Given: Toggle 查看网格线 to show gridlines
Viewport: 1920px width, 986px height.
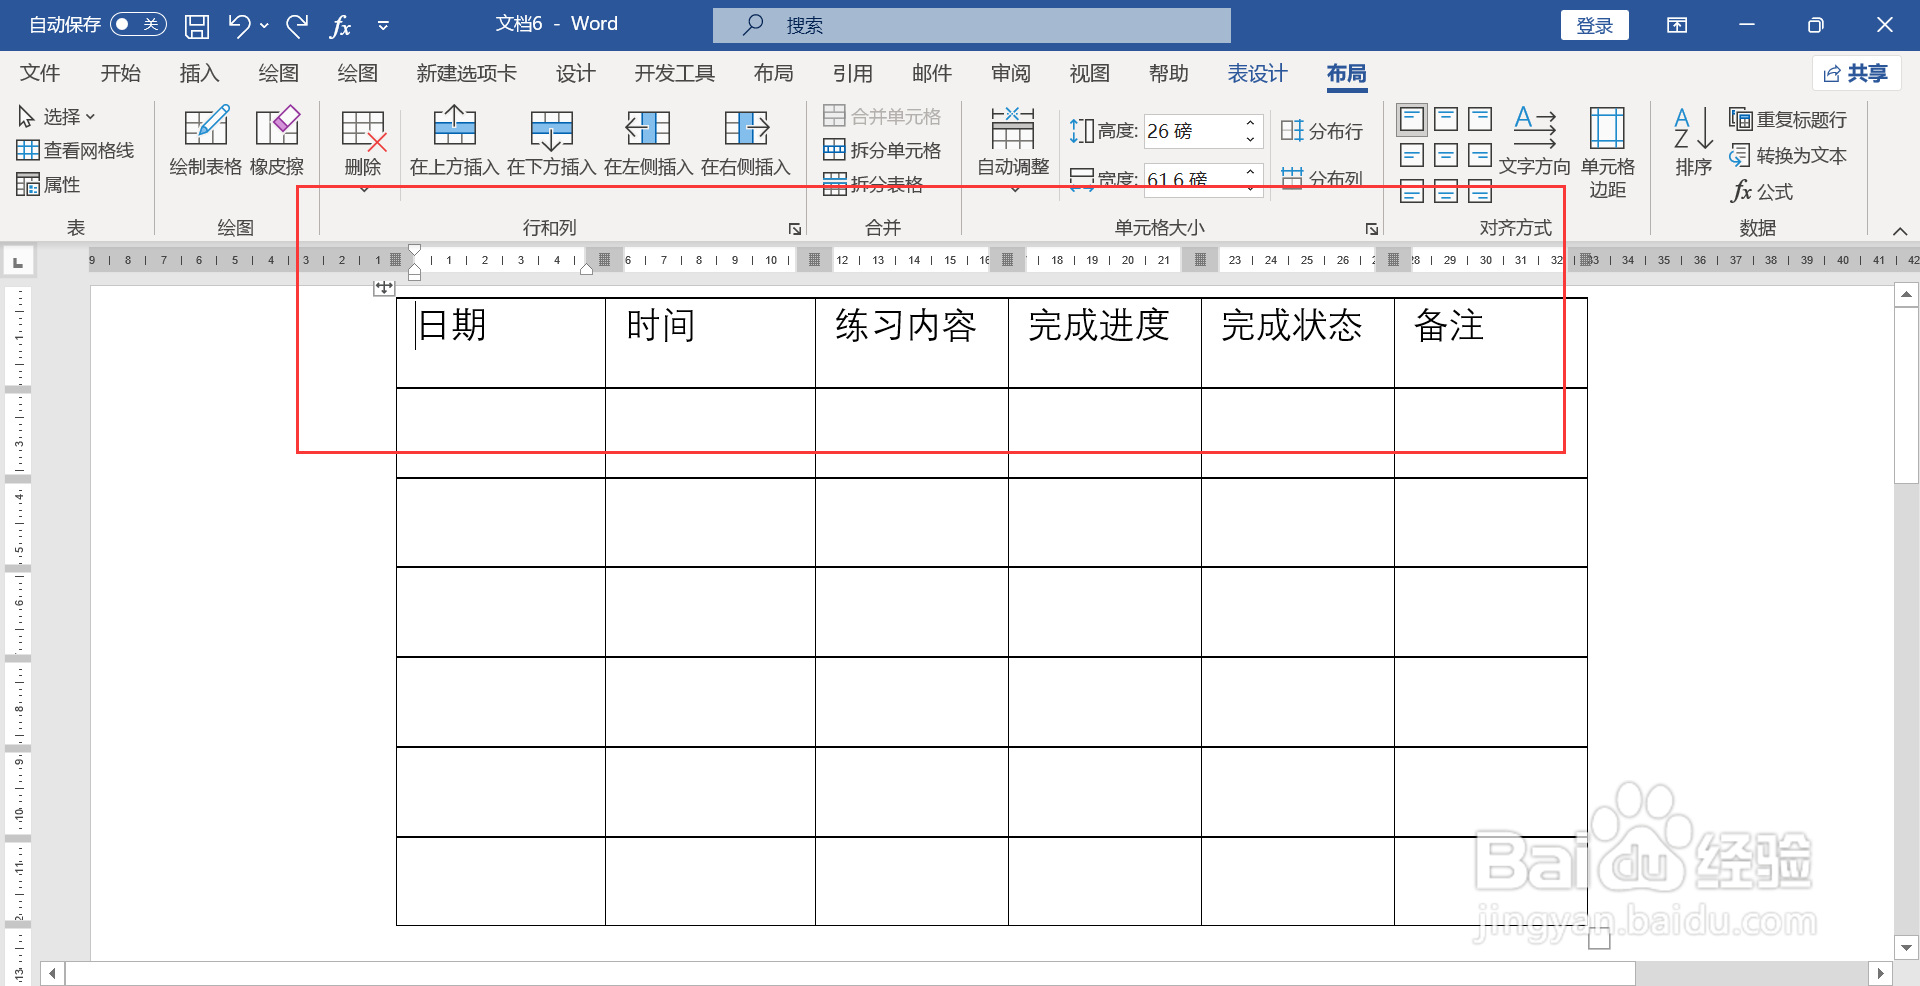Looking at the screenshot, I should (x=76, y=150).
